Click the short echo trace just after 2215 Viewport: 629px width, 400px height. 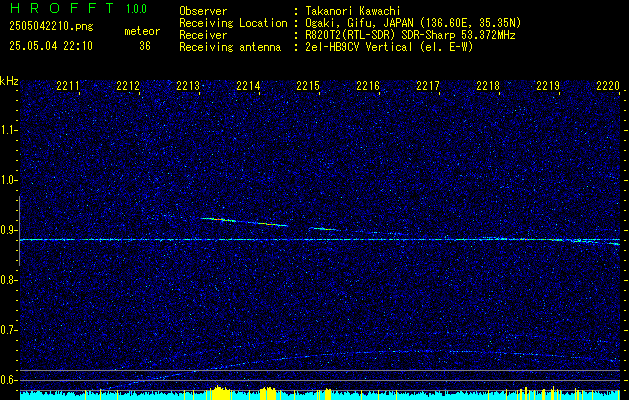click(325, 229)
